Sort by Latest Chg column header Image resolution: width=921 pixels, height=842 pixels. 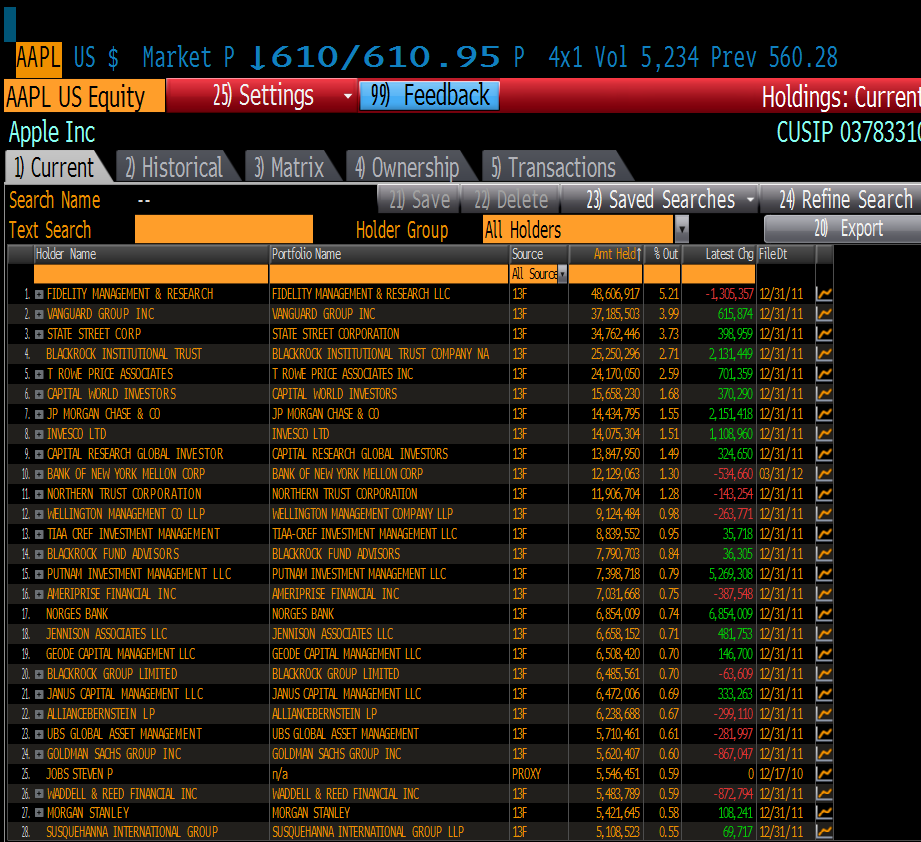point(718,254)
